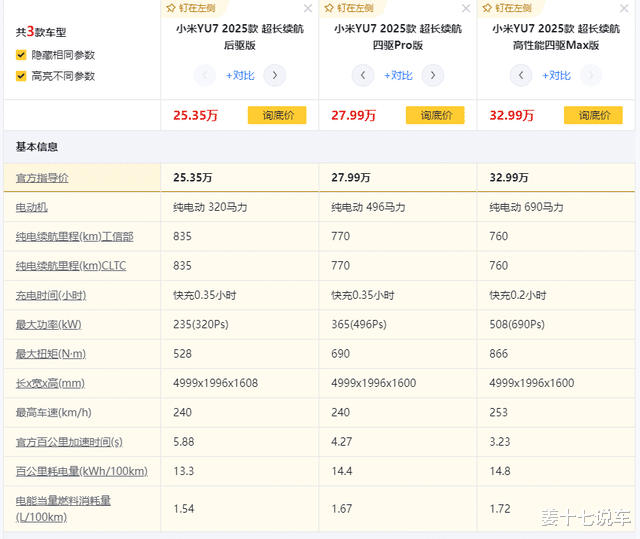This screenshot has height=539, width=640.
Task: Click 询底价 for the 32.99万 model
Action: 593,115
